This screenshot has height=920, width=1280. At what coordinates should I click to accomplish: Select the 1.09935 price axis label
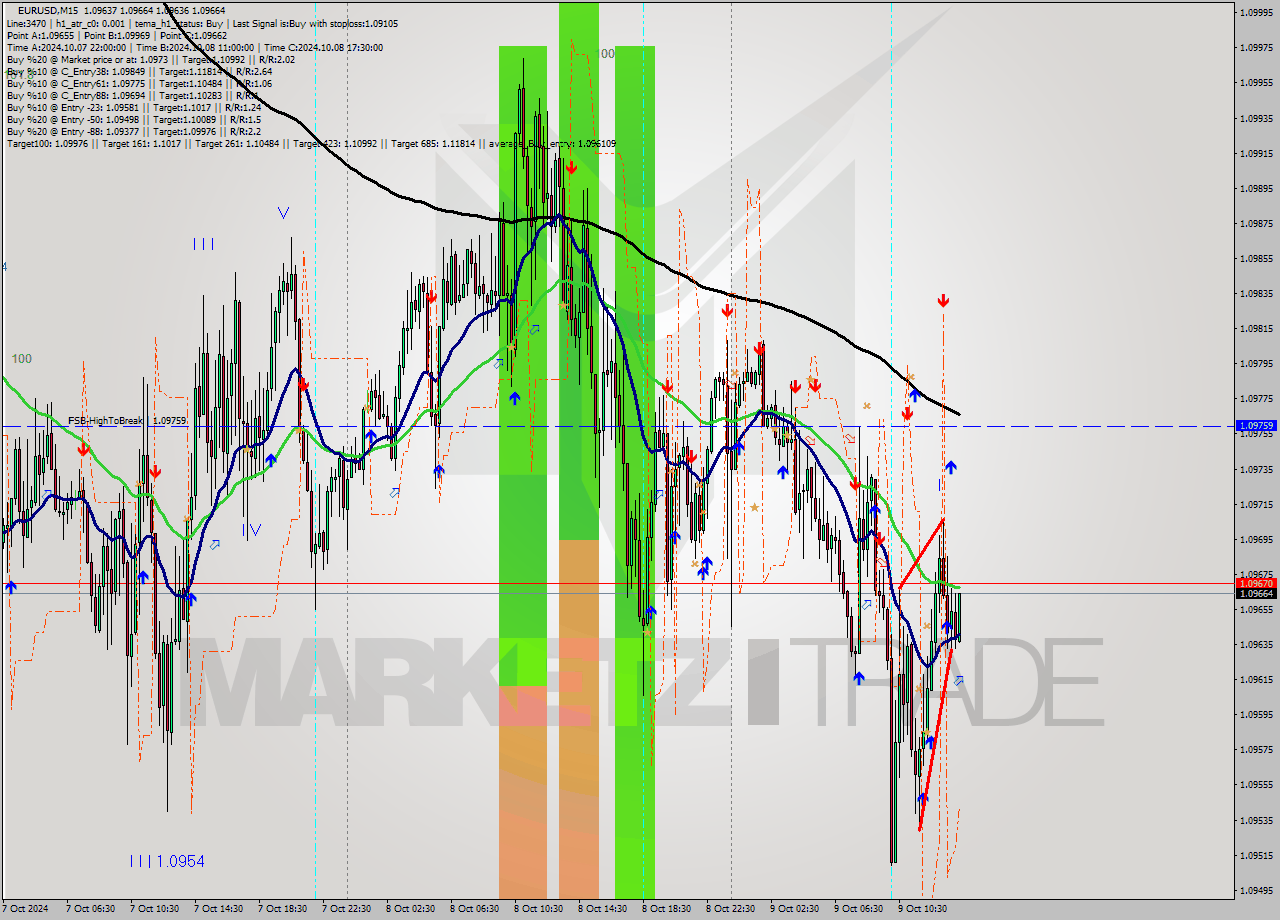(x=1257, y=118)
